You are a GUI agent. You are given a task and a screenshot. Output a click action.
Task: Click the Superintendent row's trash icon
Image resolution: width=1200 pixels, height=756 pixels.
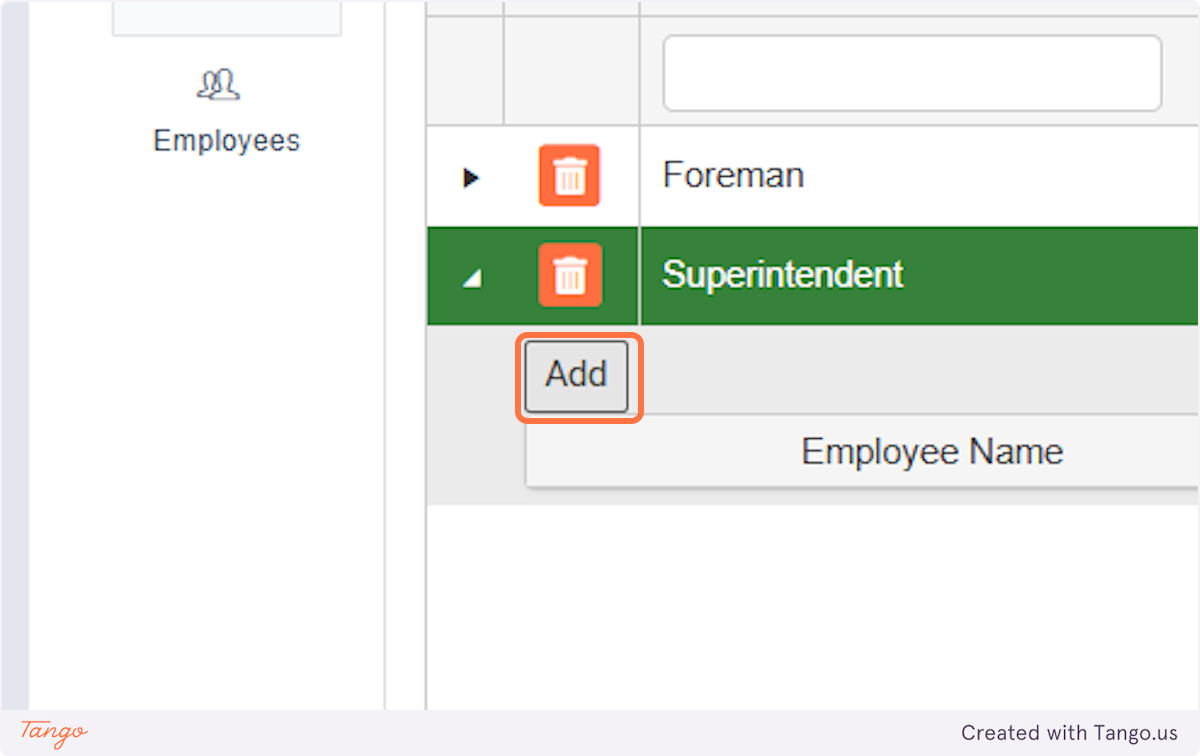coord(569,275)
